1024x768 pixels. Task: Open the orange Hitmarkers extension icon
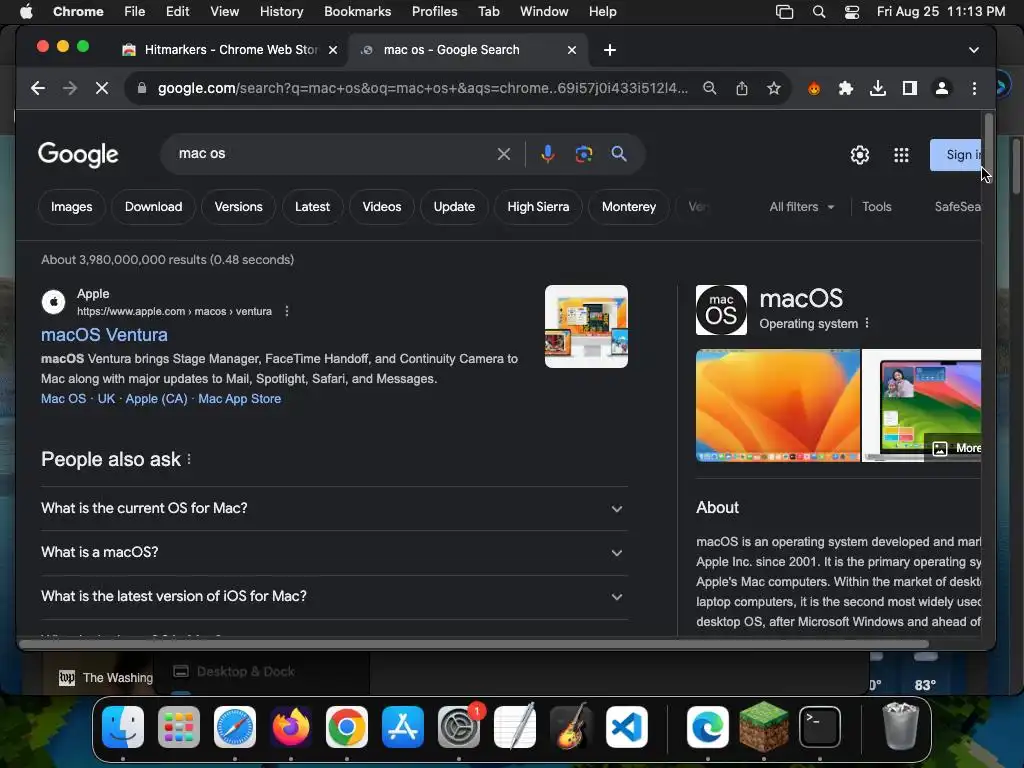(814, 88)
